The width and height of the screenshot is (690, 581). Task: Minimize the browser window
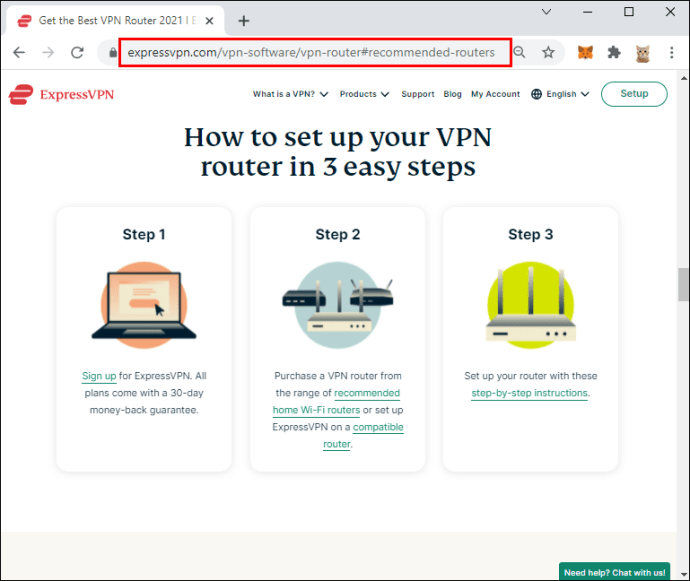click(x=587, y=12)
